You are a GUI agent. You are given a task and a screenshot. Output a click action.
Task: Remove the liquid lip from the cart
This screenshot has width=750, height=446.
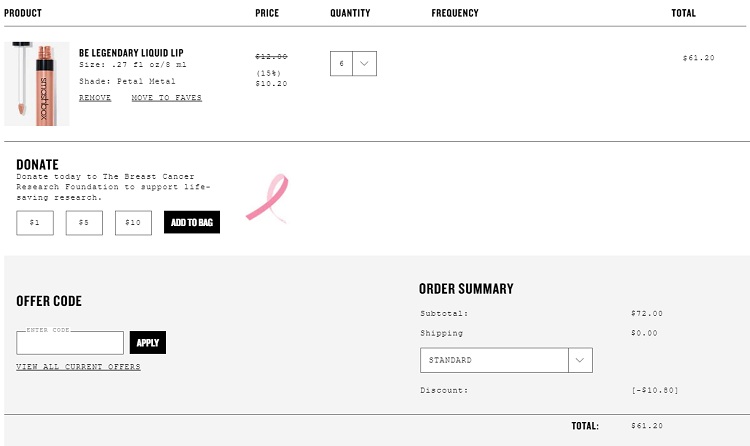point(95,98)
